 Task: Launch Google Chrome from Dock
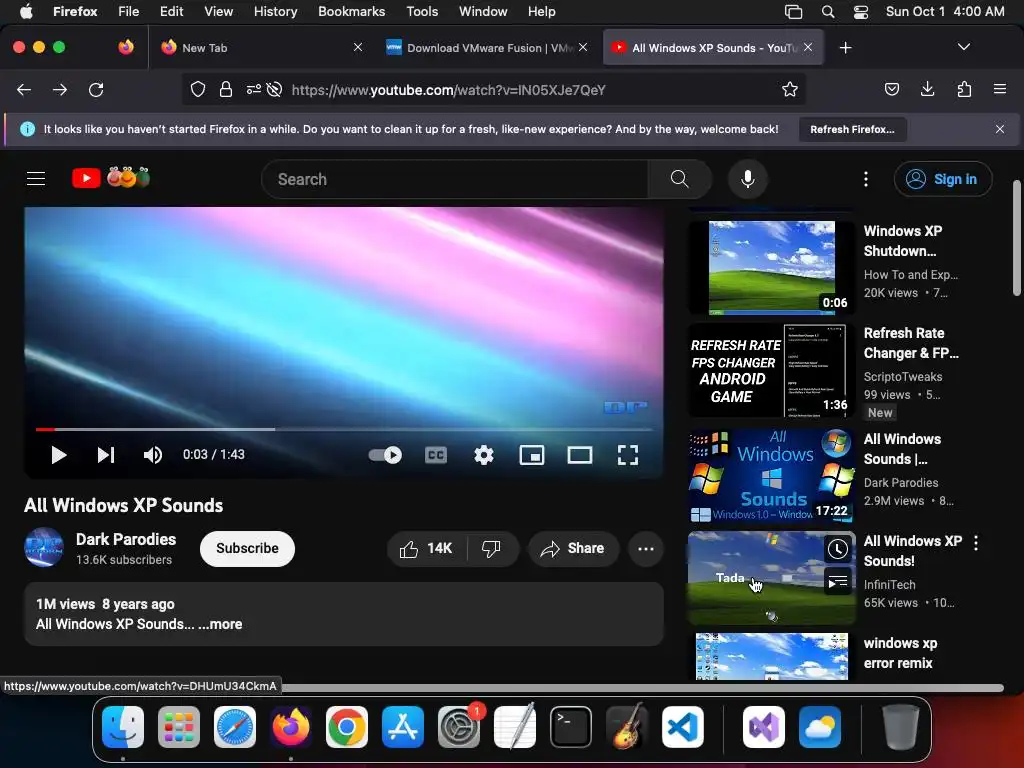(347, 727)
